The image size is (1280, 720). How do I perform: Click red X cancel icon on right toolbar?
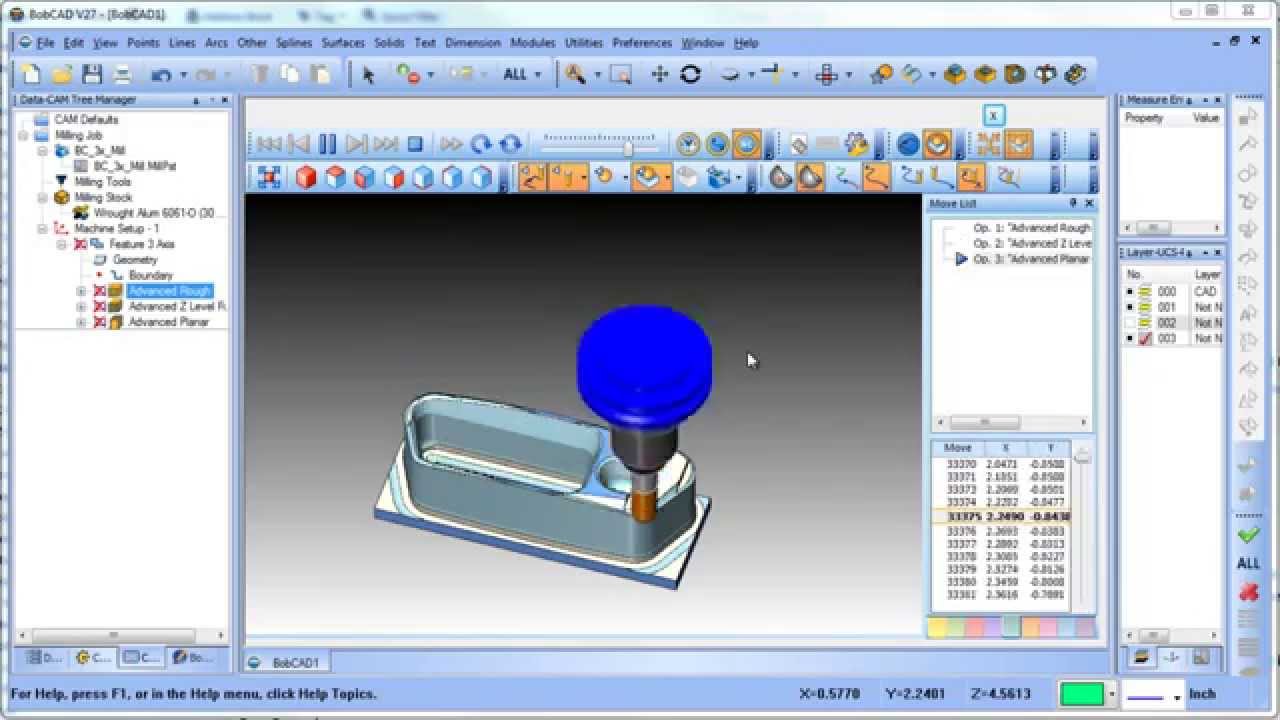pos(1248,591)
